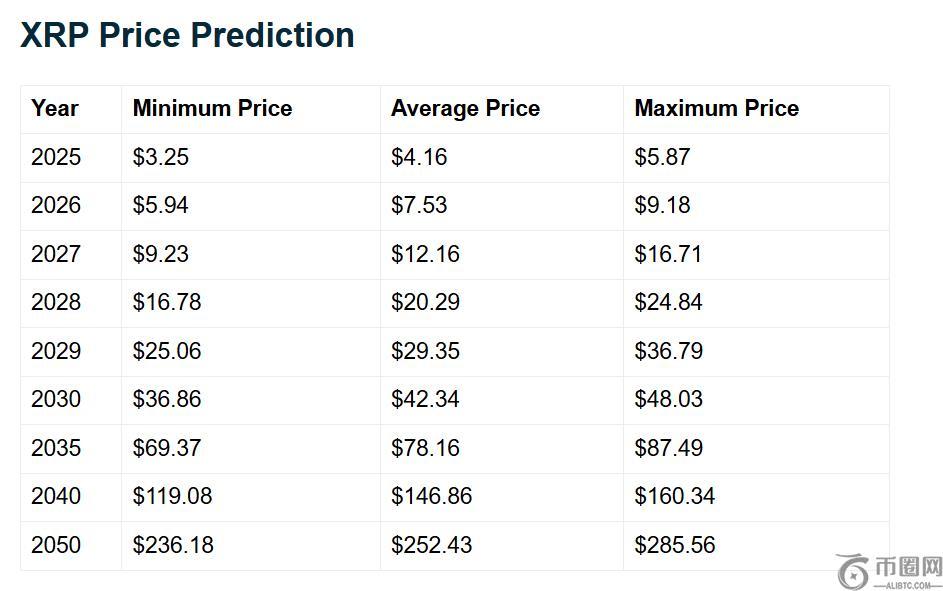Select the Minimum Price column header
The image size is (943, 591).
coord(212,109)
